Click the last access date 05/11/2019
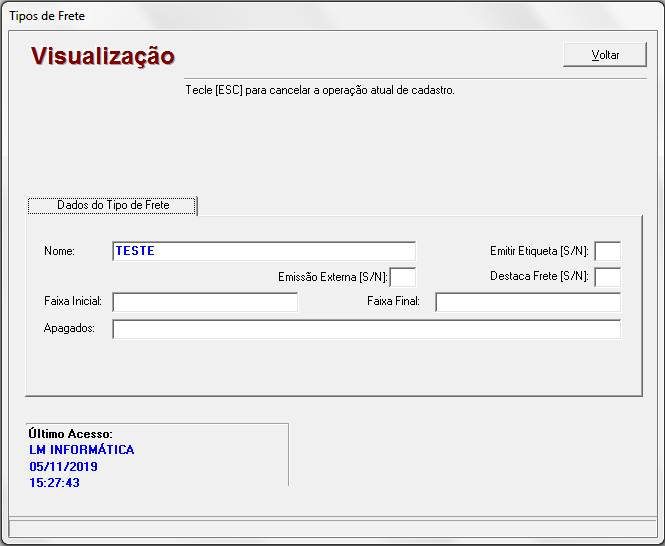The image size is (665, 546). tap(64, 467)
